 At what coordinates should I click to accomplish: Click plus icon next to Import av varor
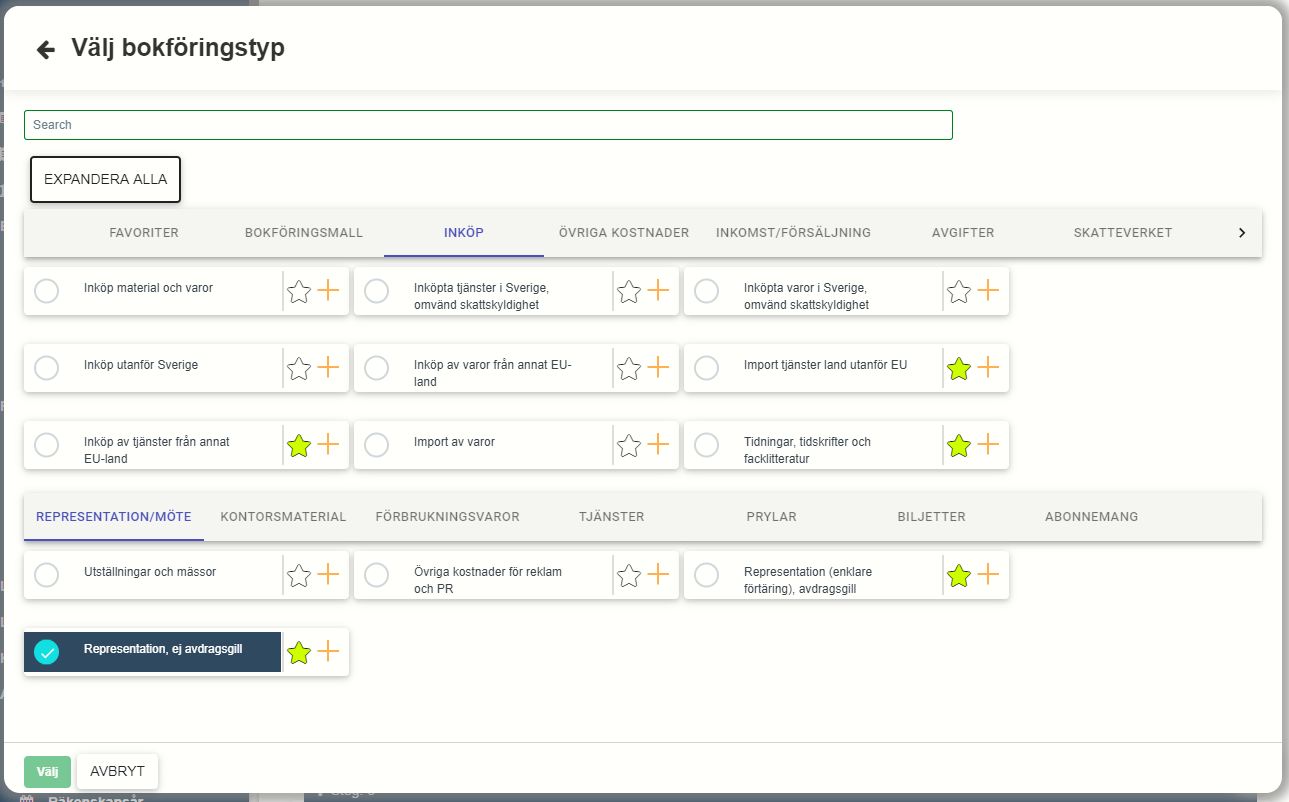click(x=658, y=445)
